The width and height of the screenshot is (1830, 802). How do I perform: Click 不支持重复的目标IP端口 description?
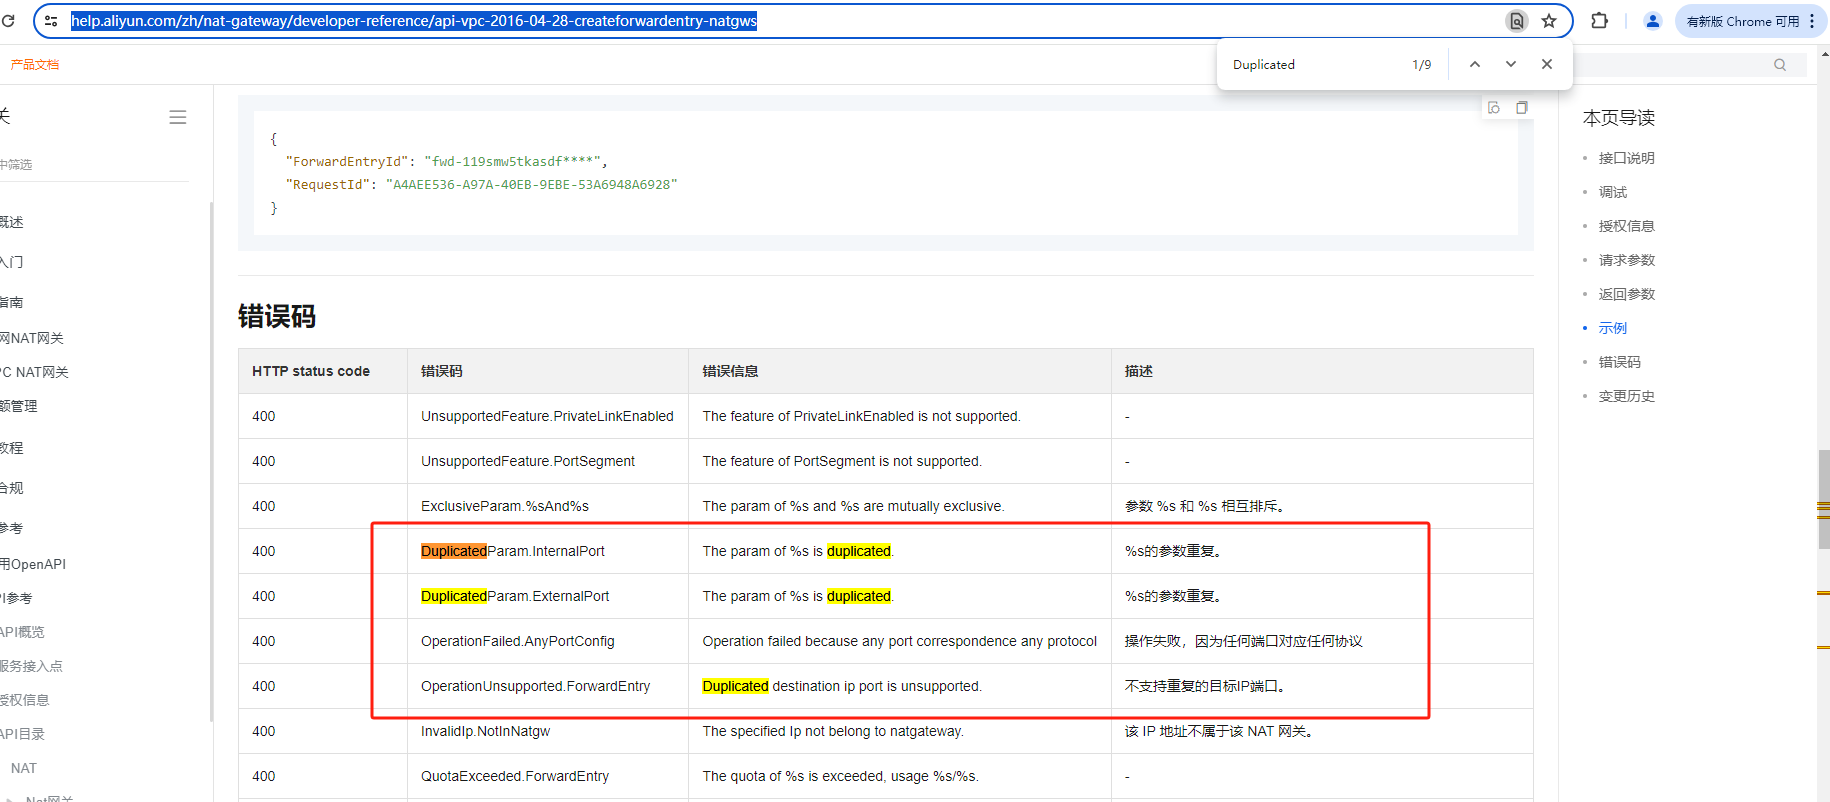(x=1205, y=686)
